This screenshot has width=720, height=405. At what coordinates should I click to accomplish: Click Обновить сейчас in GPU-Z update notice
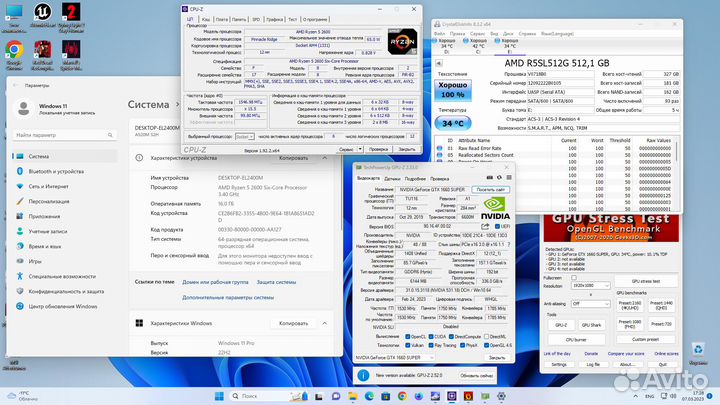(x=476, y=376)
